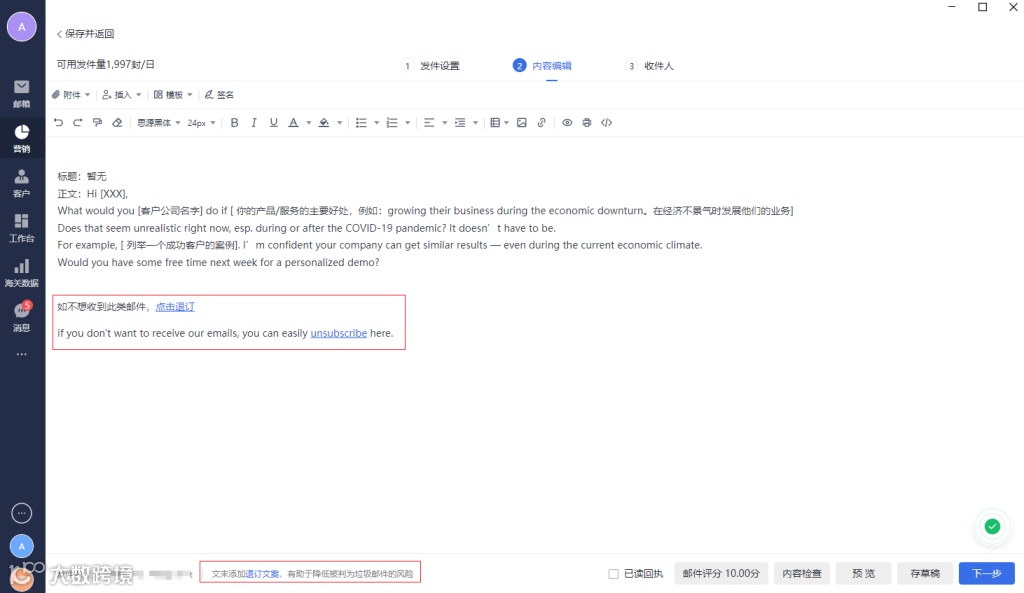Click the 存草稿 save draft button
Image resolution: width=1024 pixels, height=593 pixels.
coord(925,573)
